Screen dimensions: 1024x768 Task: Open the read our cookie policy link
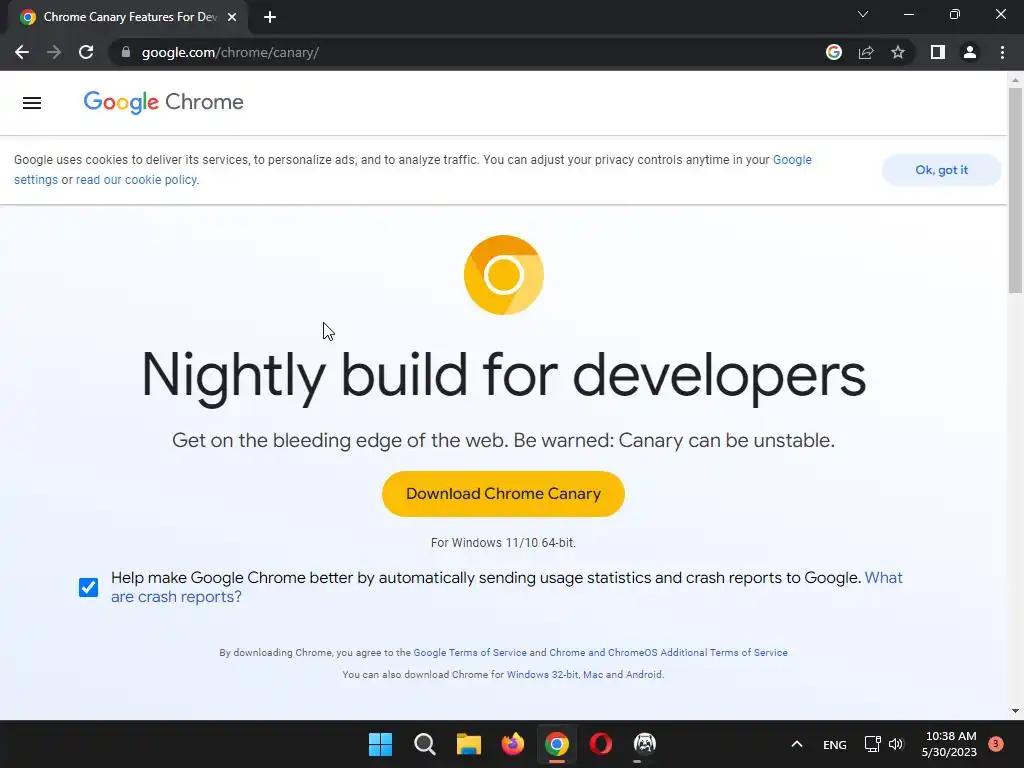tap(136, 180)
